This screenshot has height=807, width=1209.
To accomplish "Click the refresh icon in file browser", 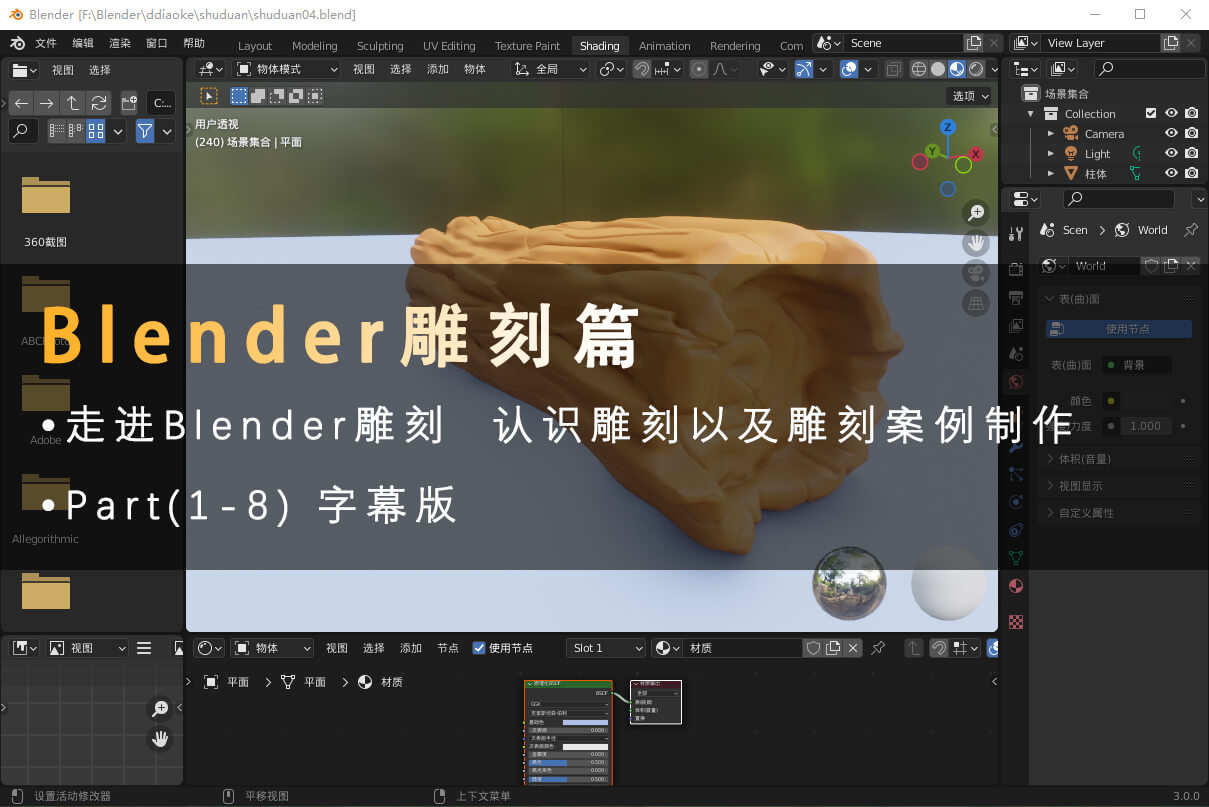I will (98, 103).
